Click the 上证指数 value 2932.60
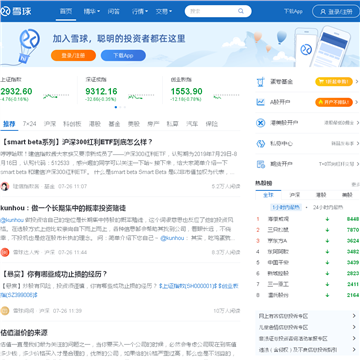Screen dimensions: 360x360 tap(16, 91)
